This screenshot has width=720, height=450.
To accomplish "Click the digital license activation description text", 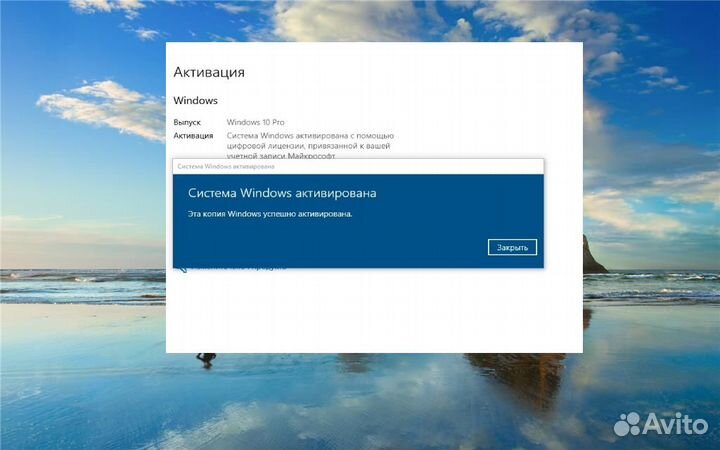I will [310, 146].
